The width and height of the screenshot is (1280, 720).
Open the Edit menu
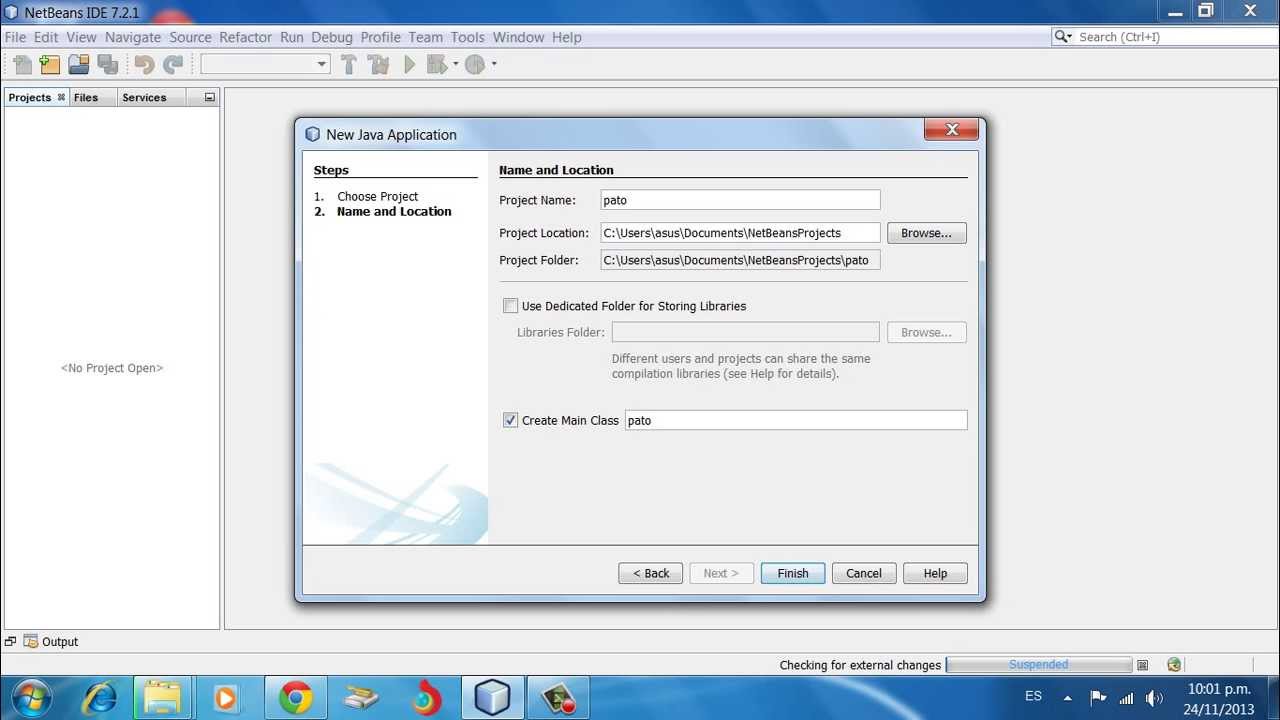pos(46,37)
